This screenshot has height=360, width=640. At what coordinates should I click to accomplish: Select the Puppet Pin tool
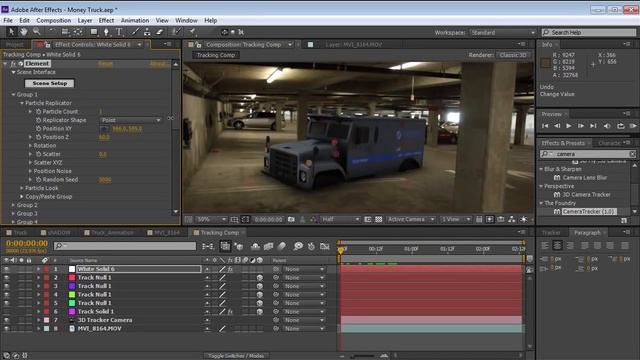click(x=192, y=32)
